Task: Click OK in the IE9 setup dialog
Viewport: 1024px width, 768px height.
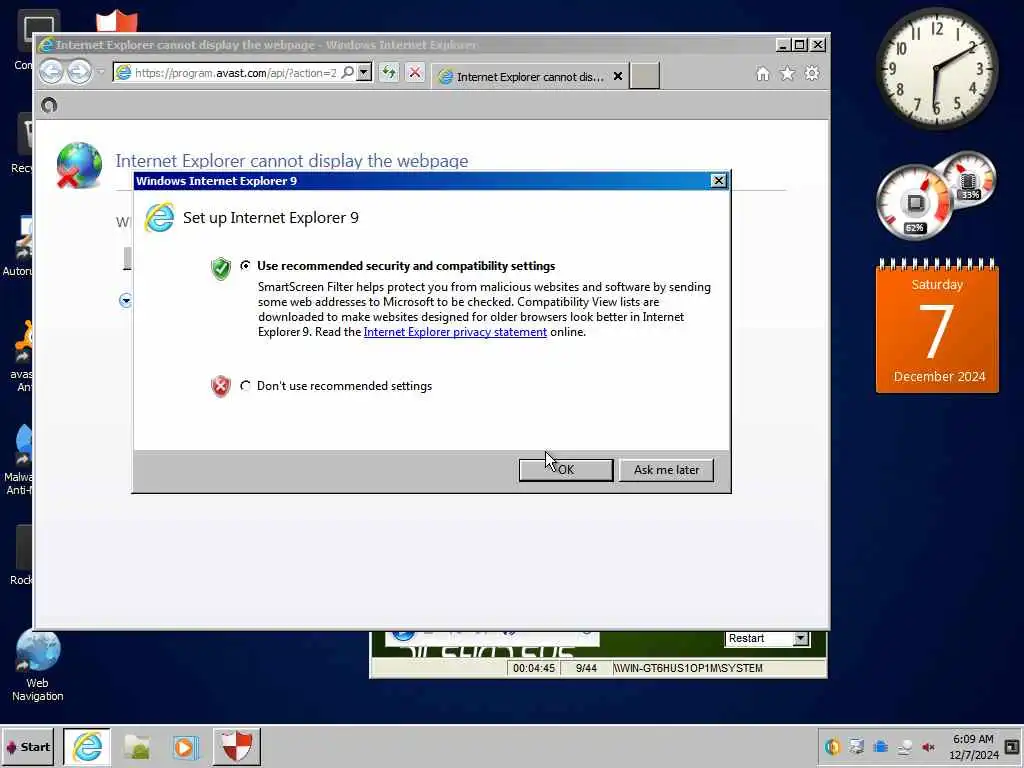Action: click(x=566, y=470)
